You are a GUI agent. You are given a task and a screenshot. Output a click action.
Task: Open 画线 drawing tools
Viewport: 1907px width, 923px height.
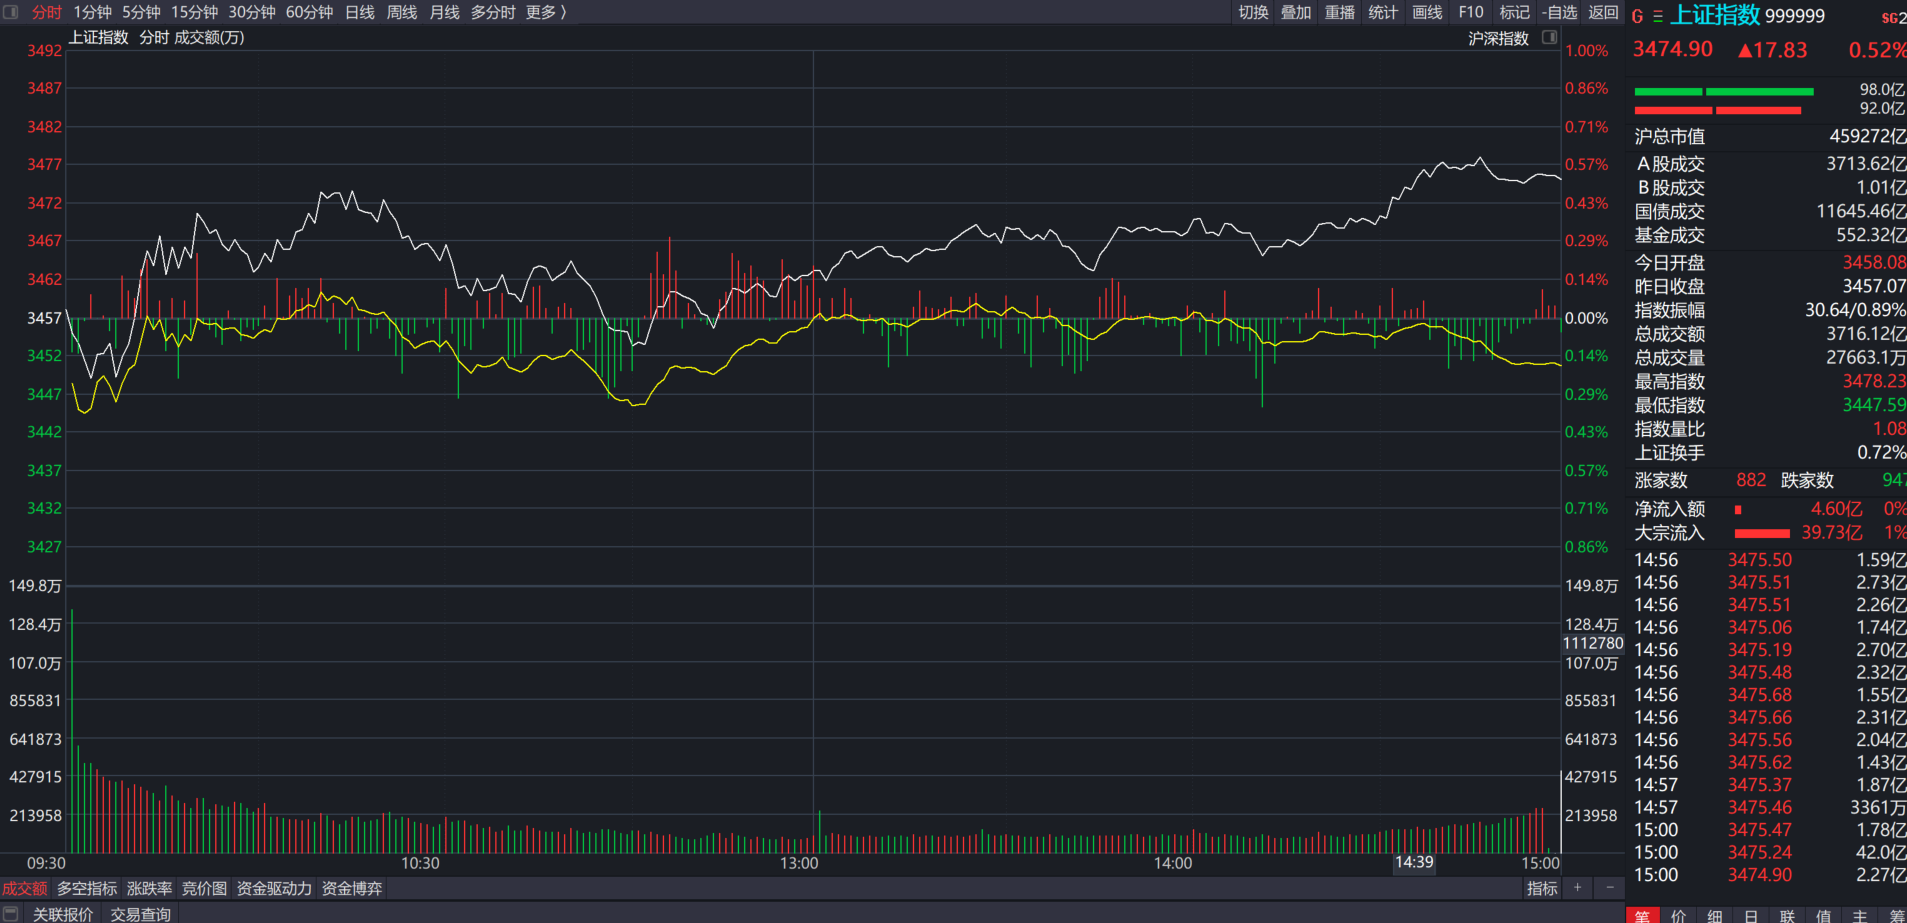click(x=1427, y=12)
